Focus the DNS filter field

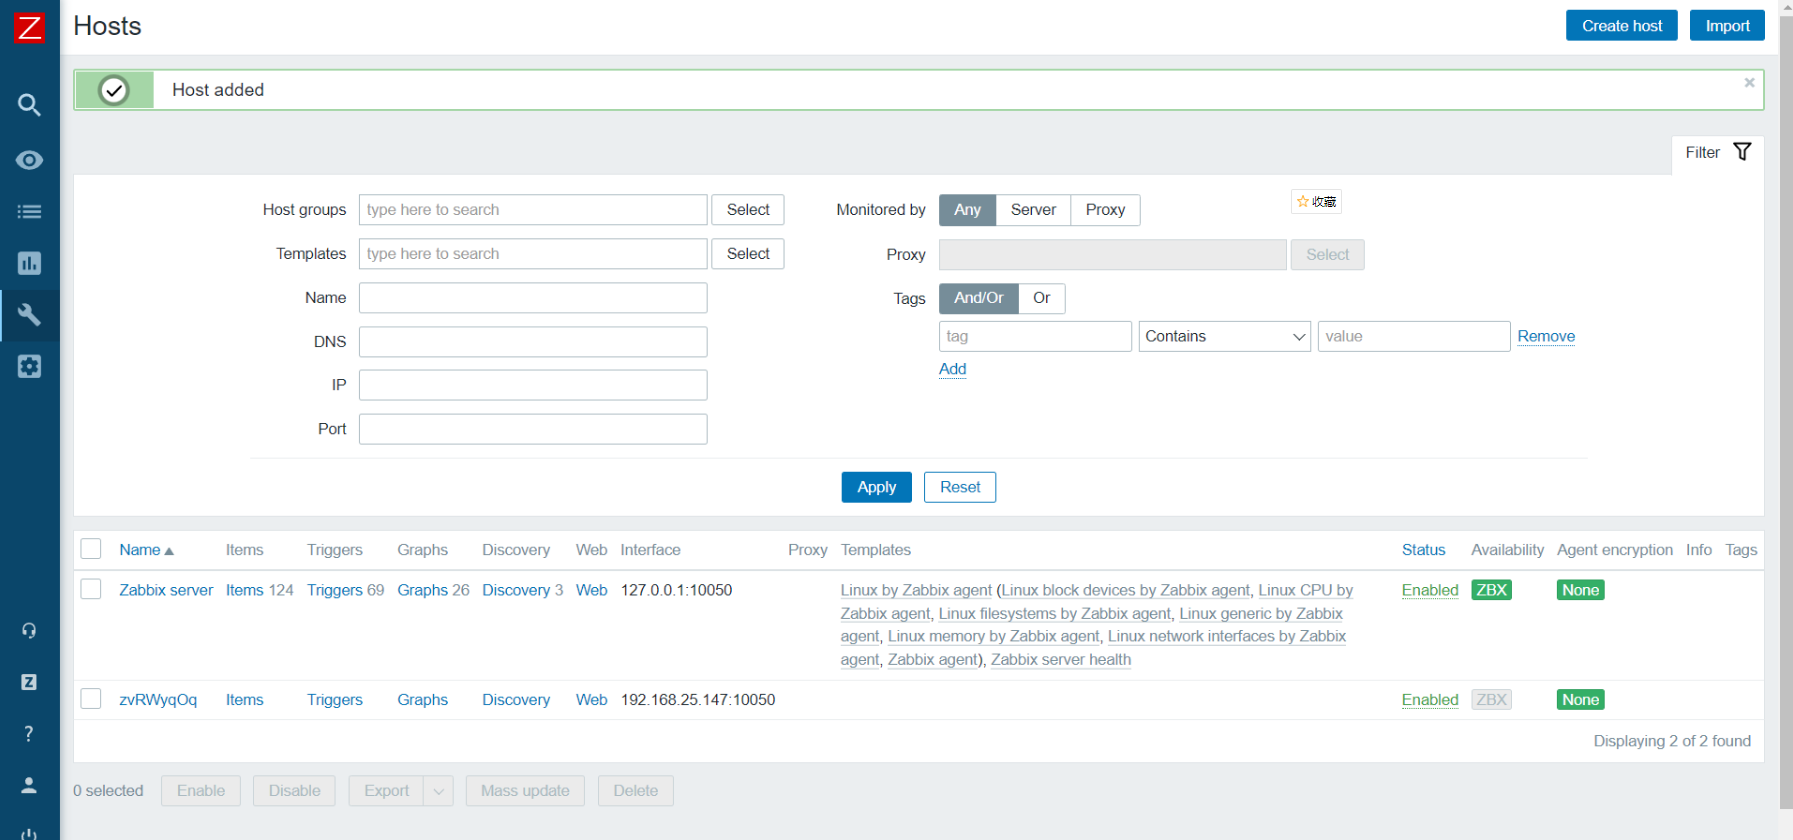click(533, 342)
